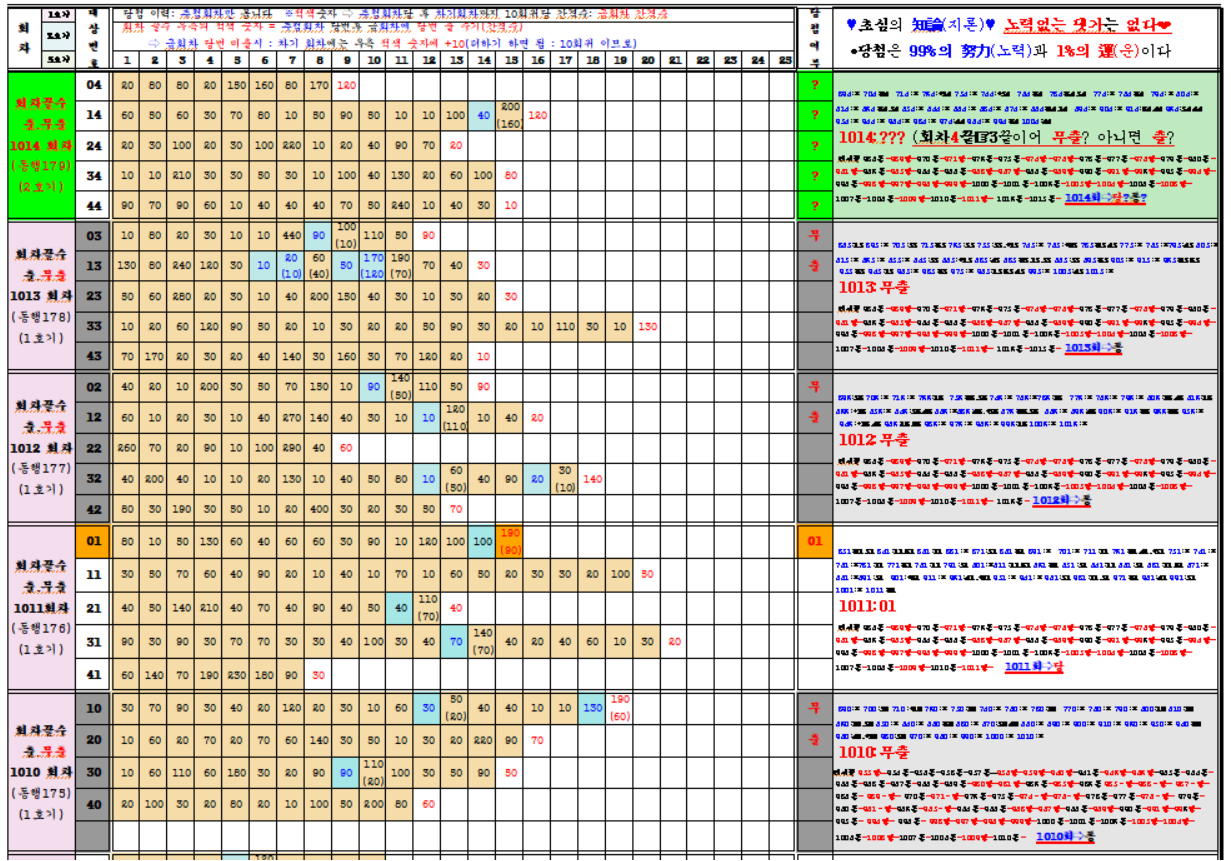Click the pink '1013 회차' round label
Image resolution: width=1231 pixels, height=861 pixels.
click(x=41, y=297)
